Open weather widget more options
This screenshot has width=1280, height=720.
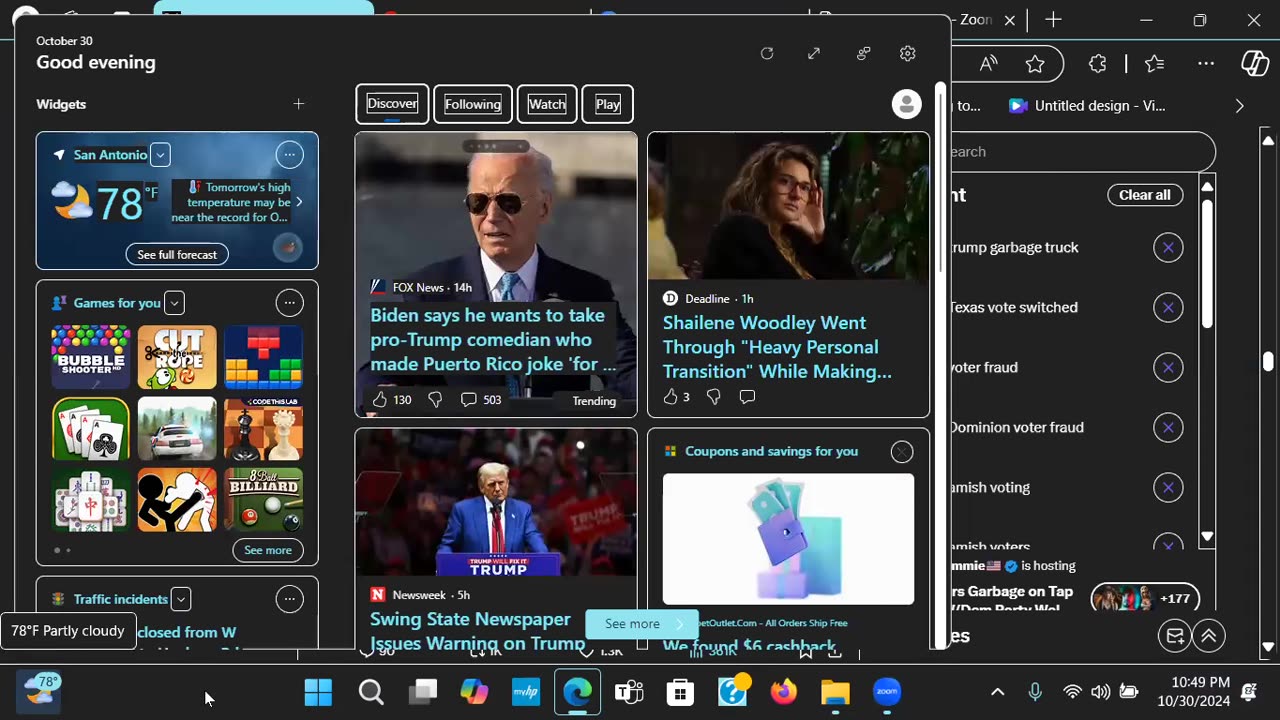tap(289, 154)
